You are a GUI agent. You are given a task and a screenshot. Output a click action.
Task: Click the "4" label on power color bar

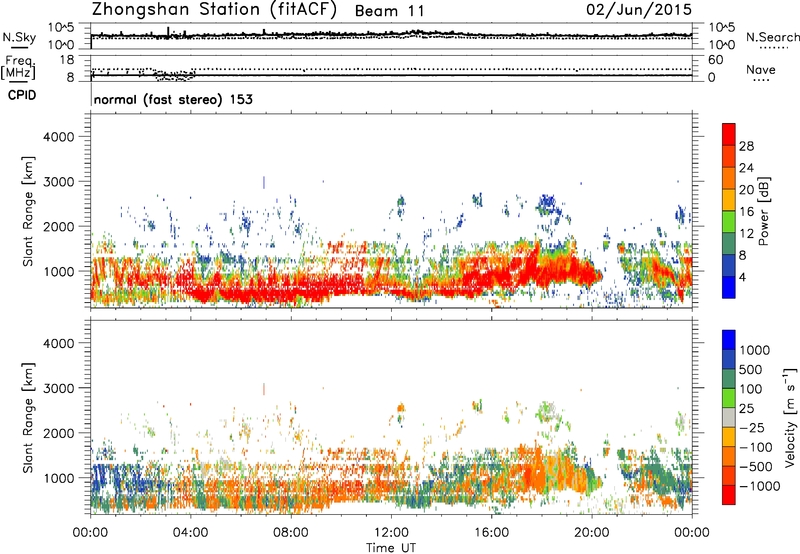point(742,277)
